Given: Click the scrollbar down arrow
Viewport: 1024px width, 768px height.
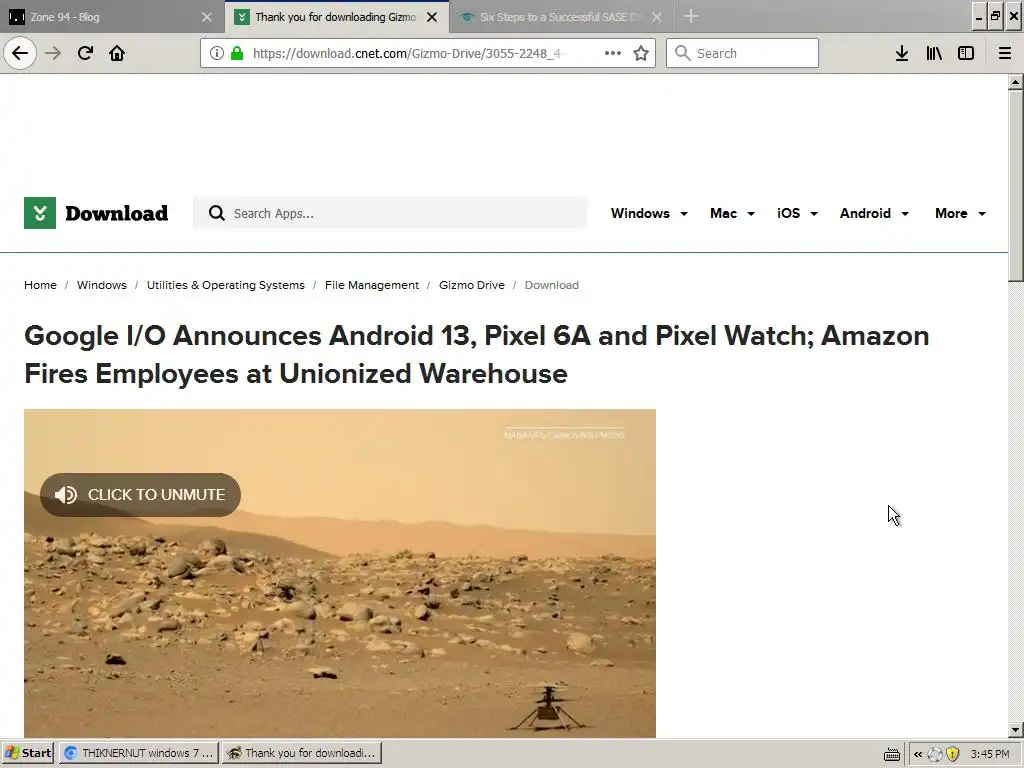Looking at the screenshot, I should coord(1015,730).
